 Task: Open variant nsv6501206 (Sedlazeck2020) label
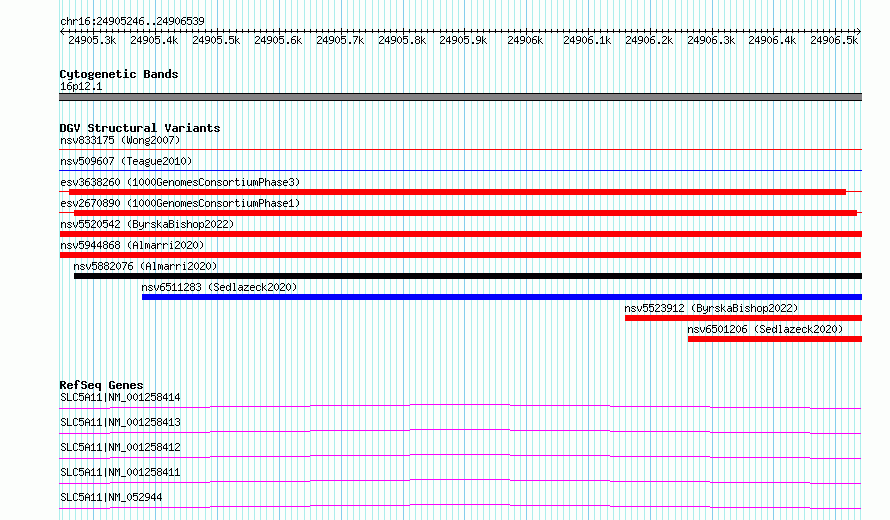pos(765,329)
